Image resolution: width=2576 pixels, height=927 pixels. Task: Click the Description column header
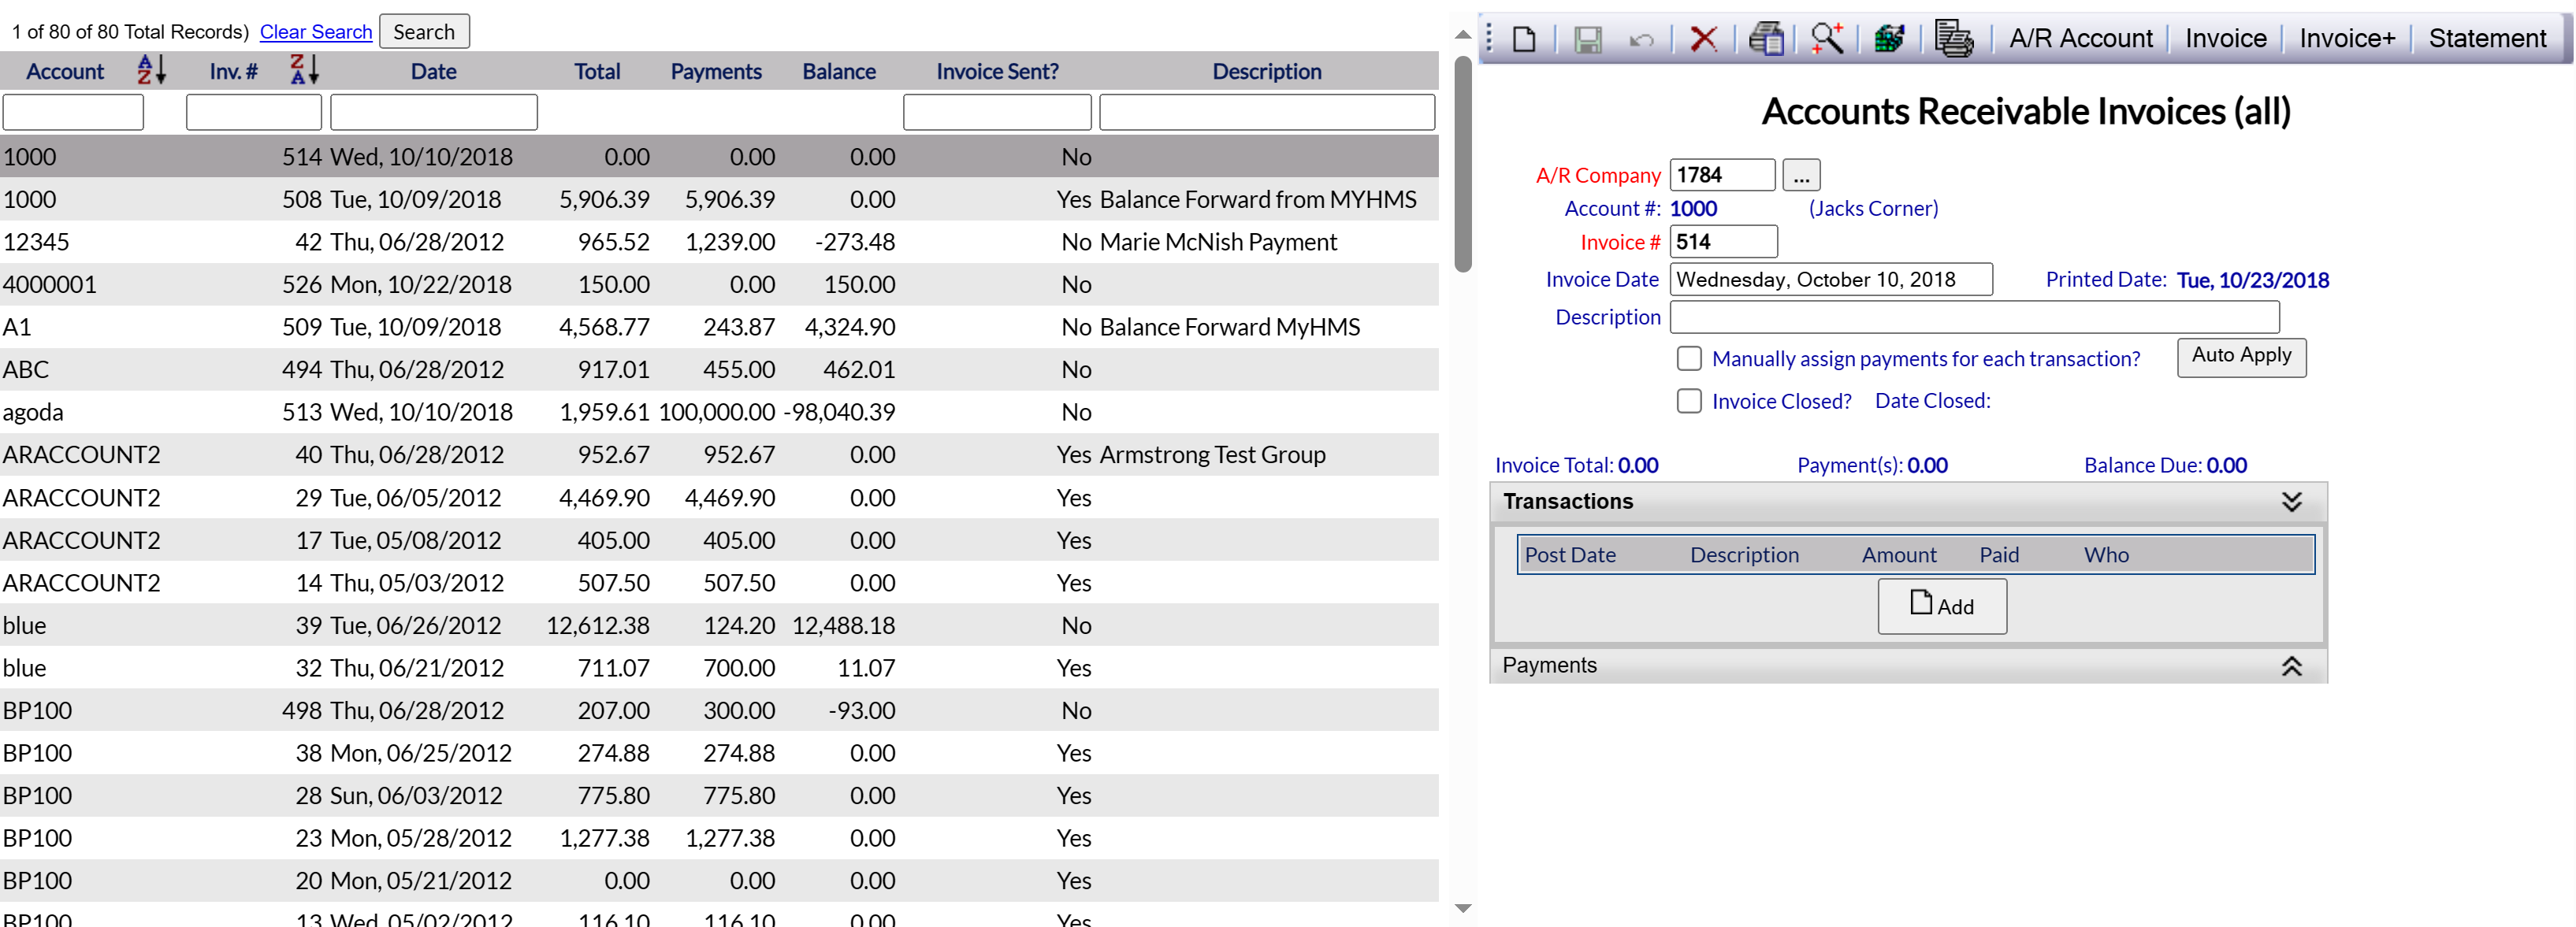click(x=1266, y=71)
